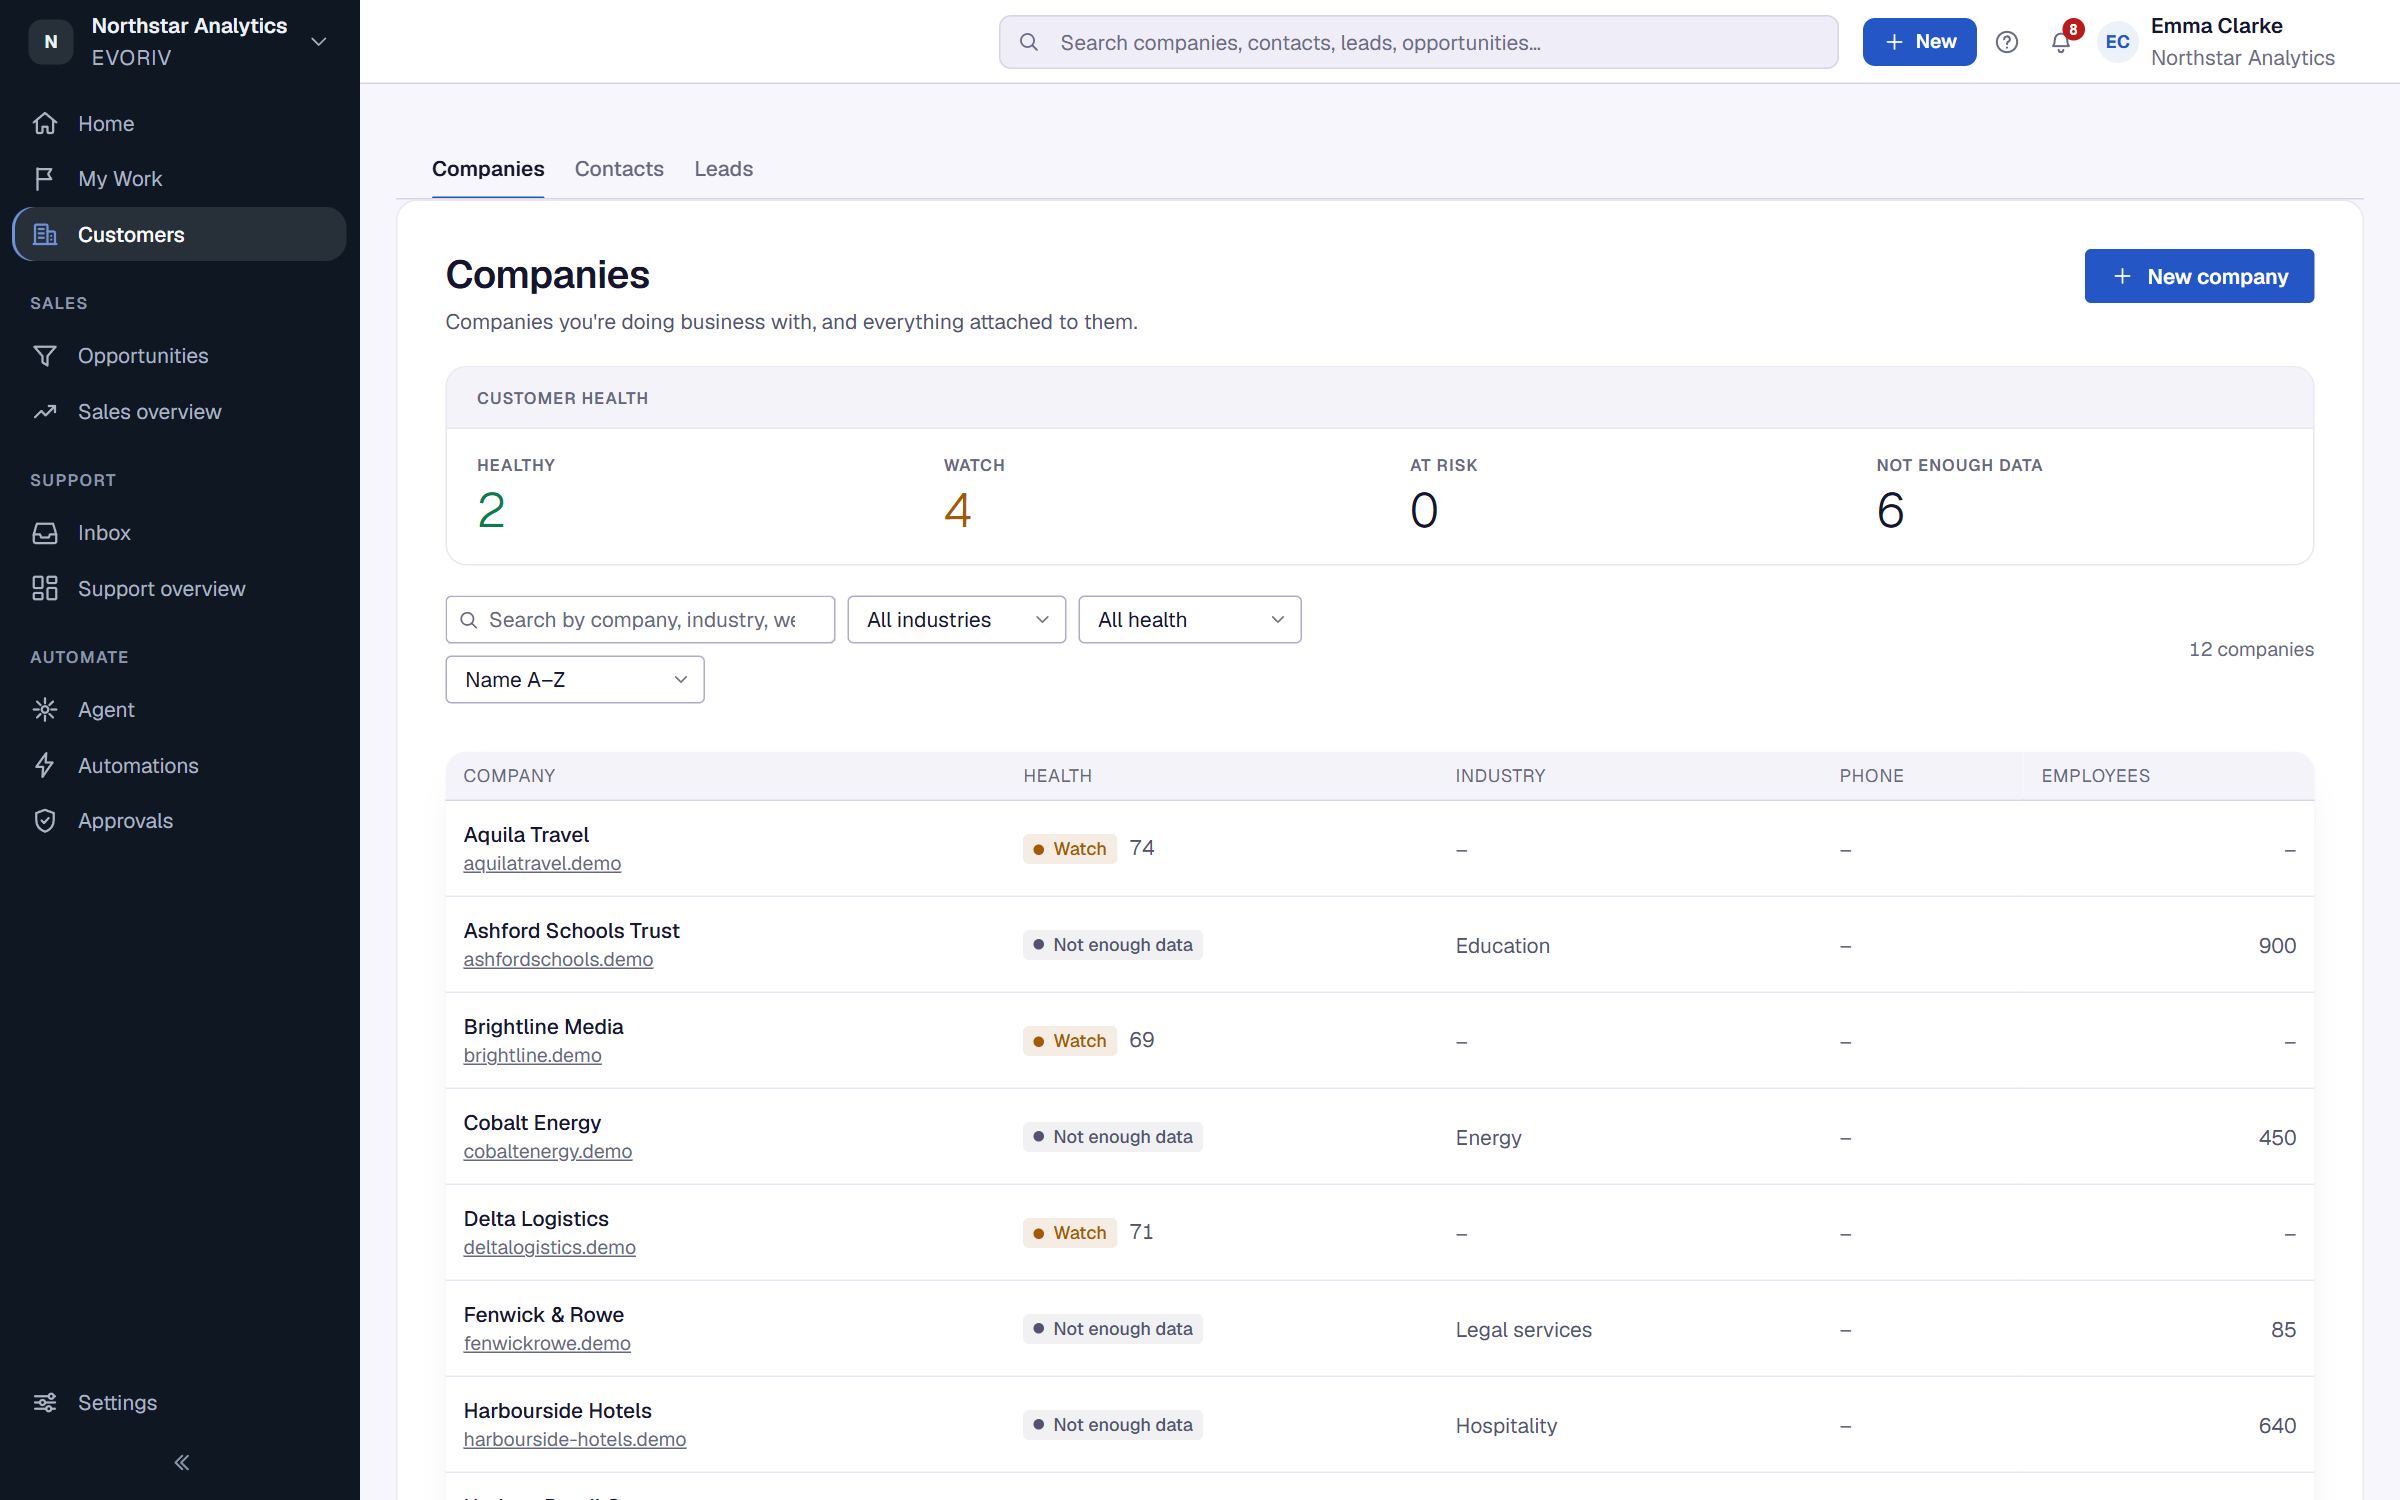Click the EC user avatar

coord(2117,42)
